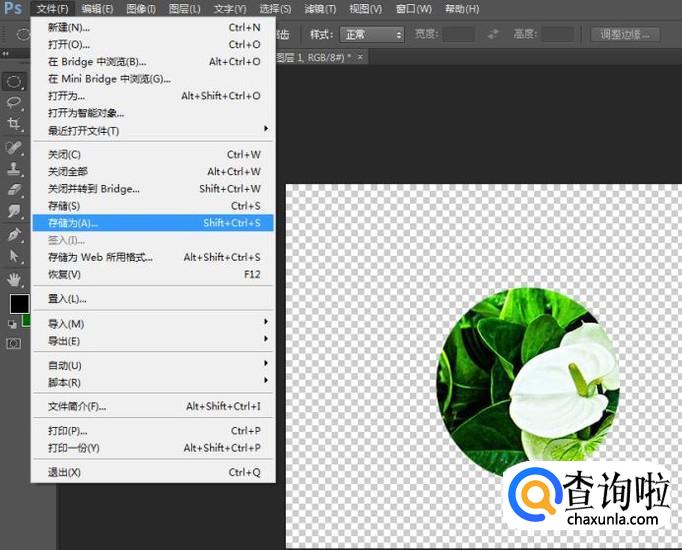Image resolution: width=682 pixels, height=550 pixels.
Task: Toggle Quick Mask mode icon
Action: pyautogui.click(x=14, y=343)
